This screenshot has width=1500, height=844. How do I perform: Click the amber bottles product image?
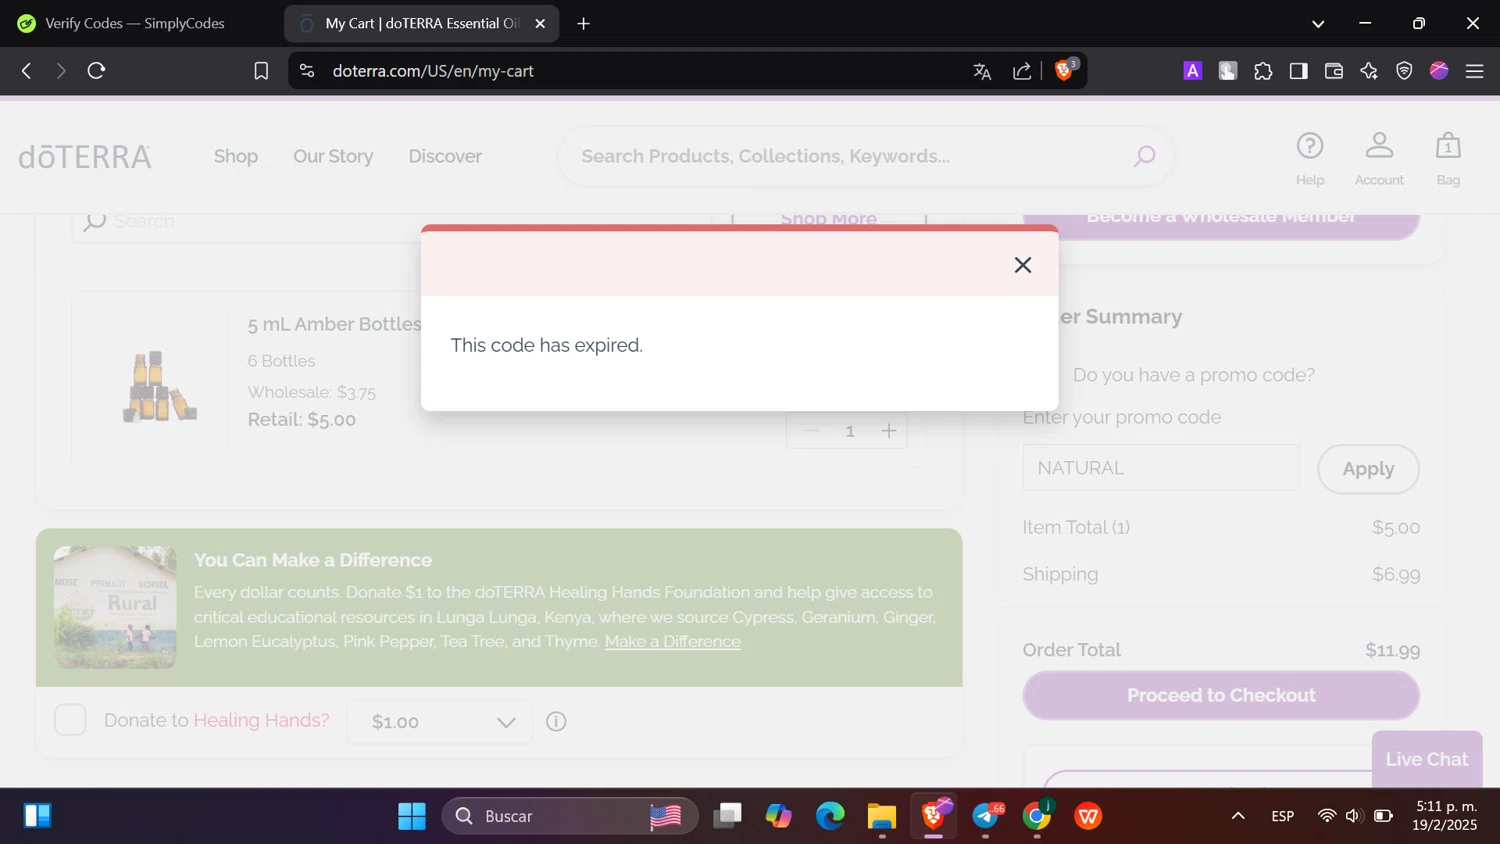160,386
